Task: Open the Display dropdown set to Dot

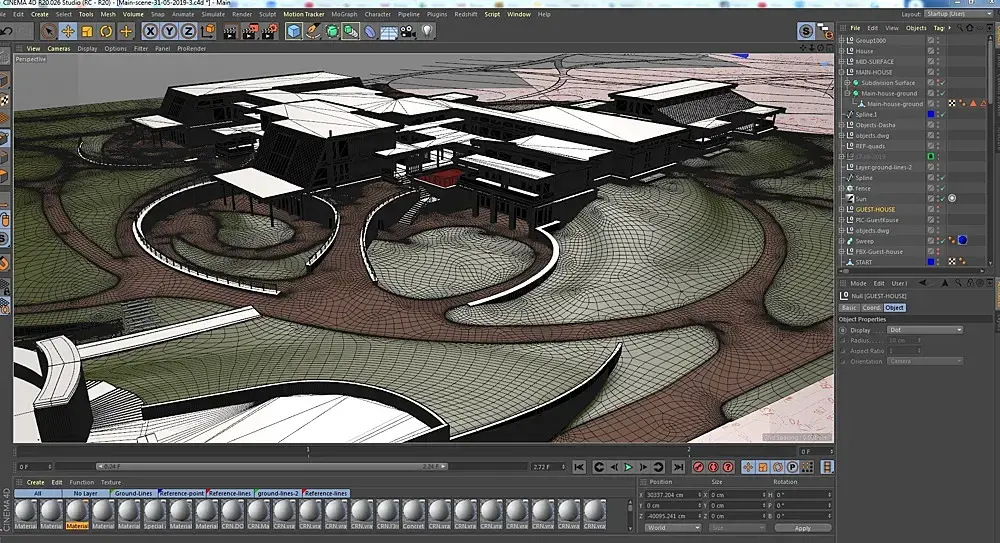Action: 924,329
